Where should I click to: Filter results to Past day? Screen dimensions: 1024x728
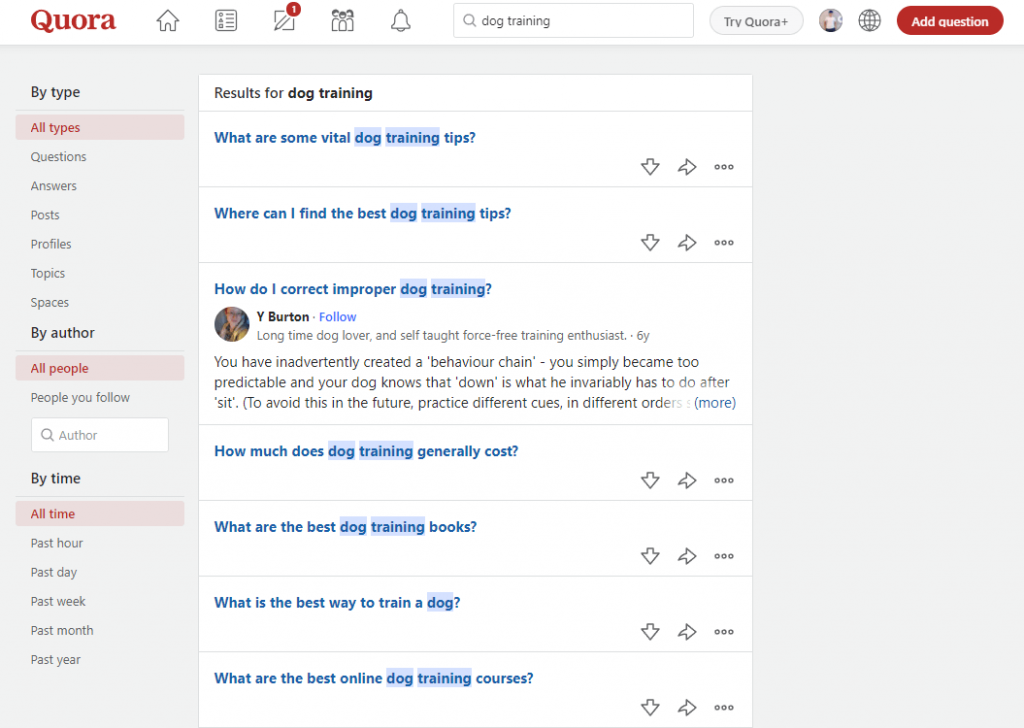pyautogui.click(x=54, y=573)
